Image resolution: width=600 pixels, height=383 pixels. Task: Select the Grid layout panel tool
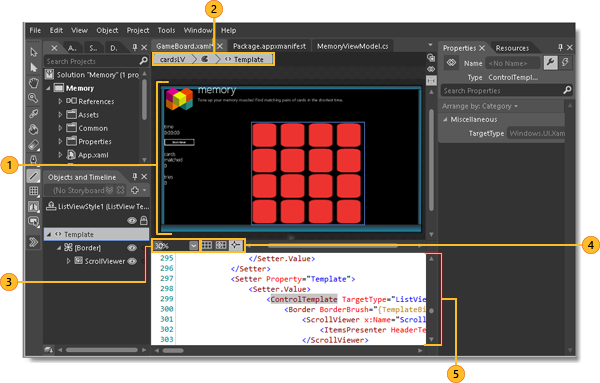click(34, 191)
